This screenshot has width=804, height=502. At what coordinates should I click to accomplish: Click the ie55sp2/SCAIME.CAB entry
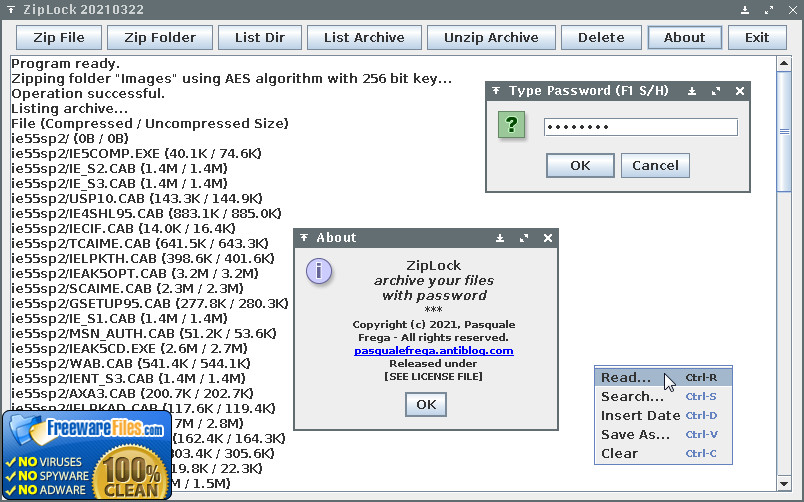pos(128,288)
